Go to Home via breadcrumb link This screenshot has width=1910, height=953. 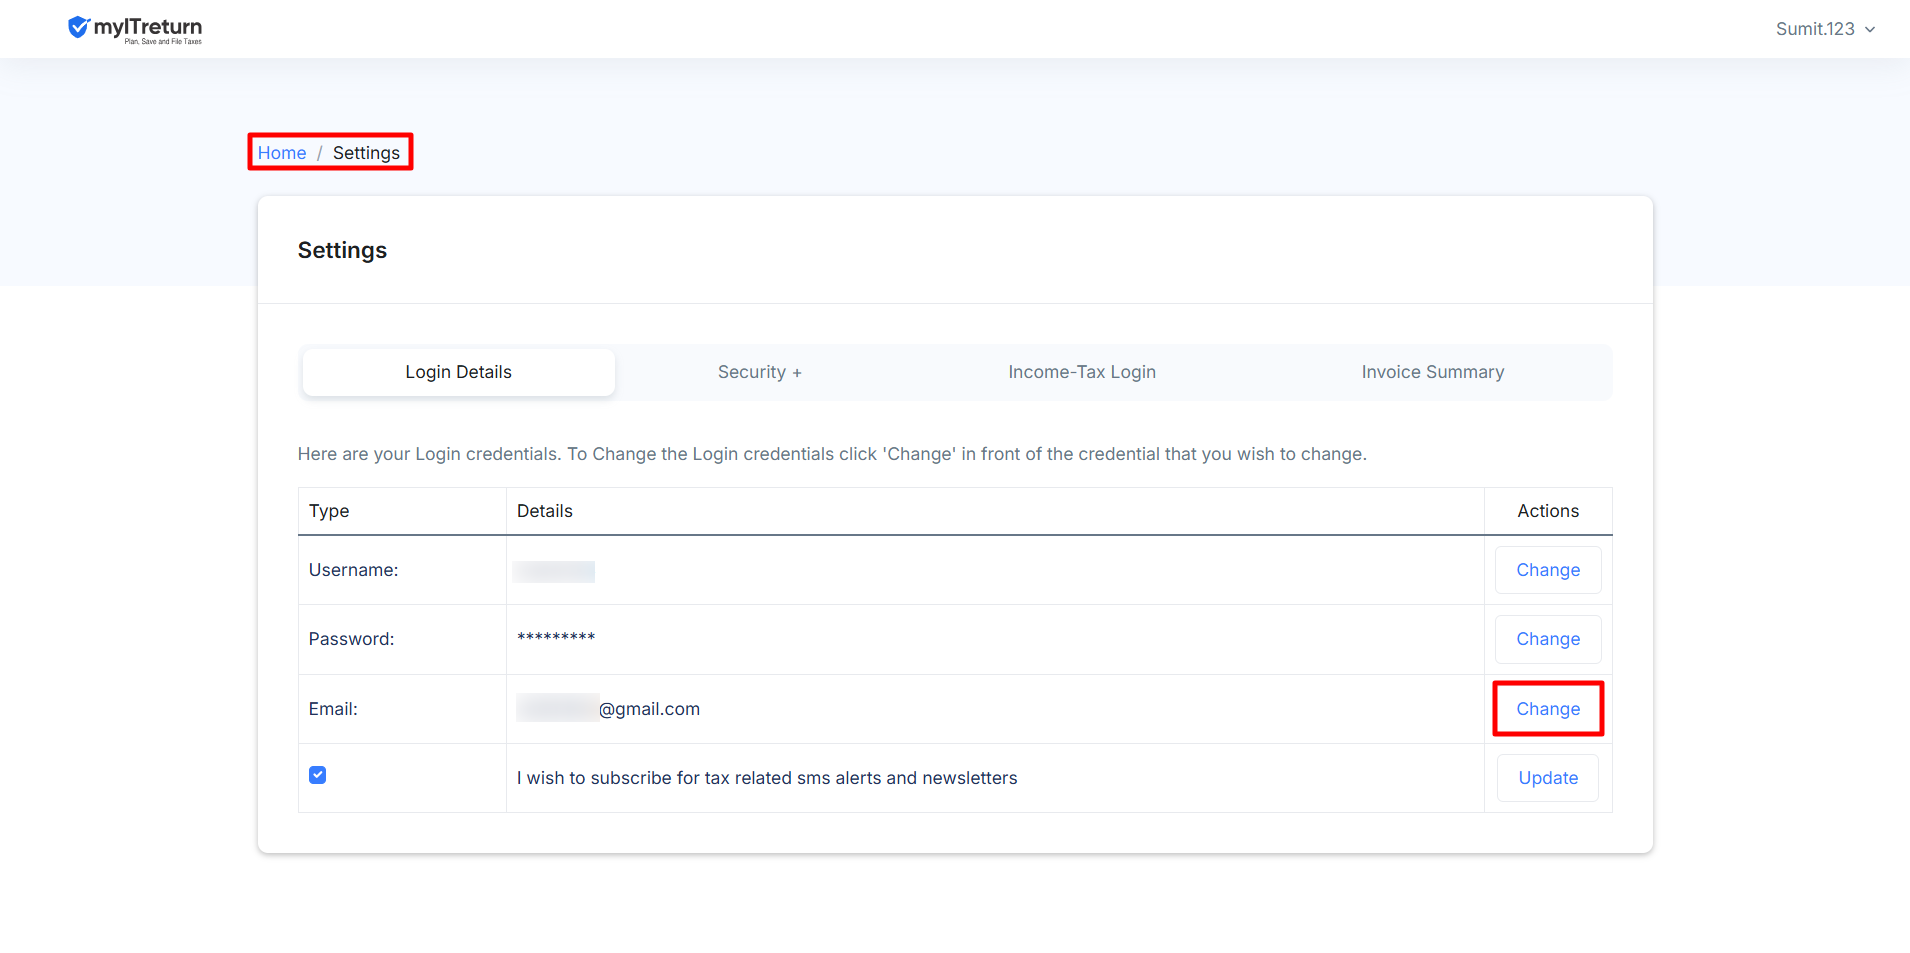coord(282,153)
